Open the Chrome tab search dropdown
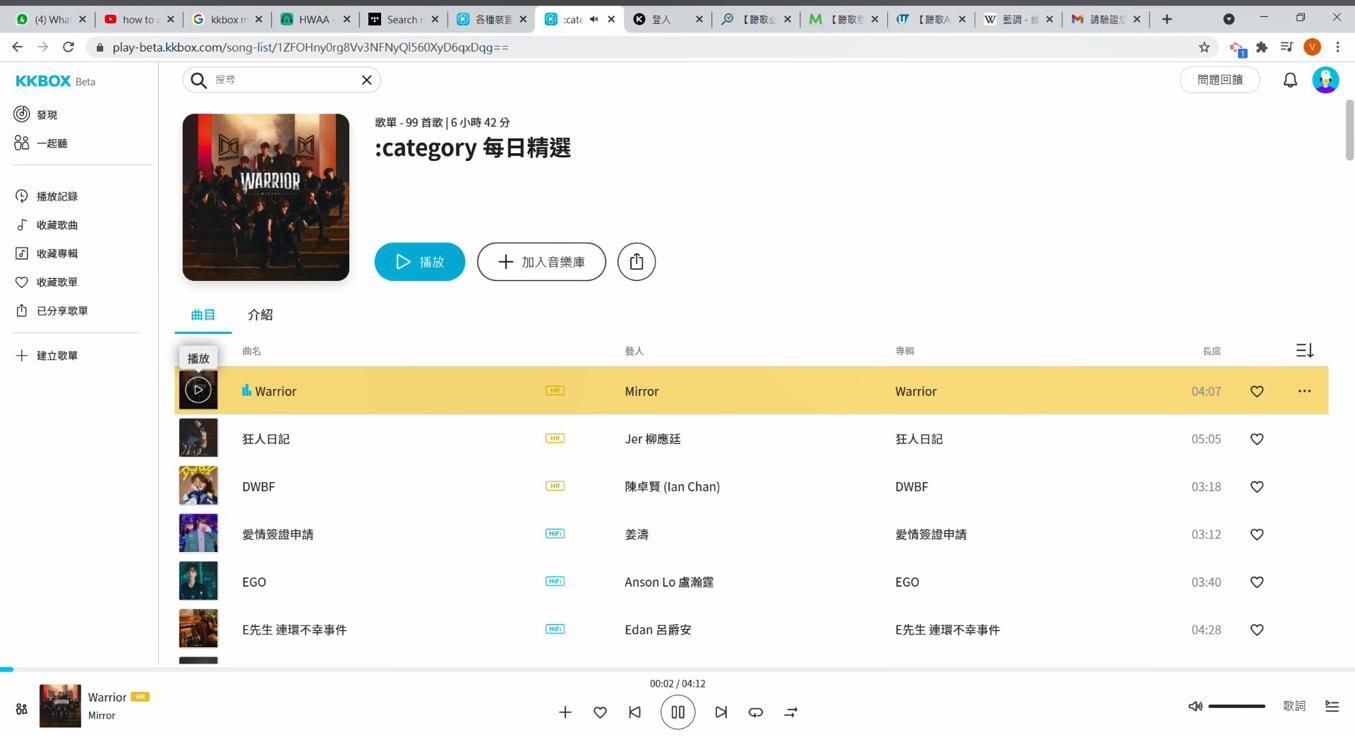Screen dimensions: 1355x737 point(1229,19)
